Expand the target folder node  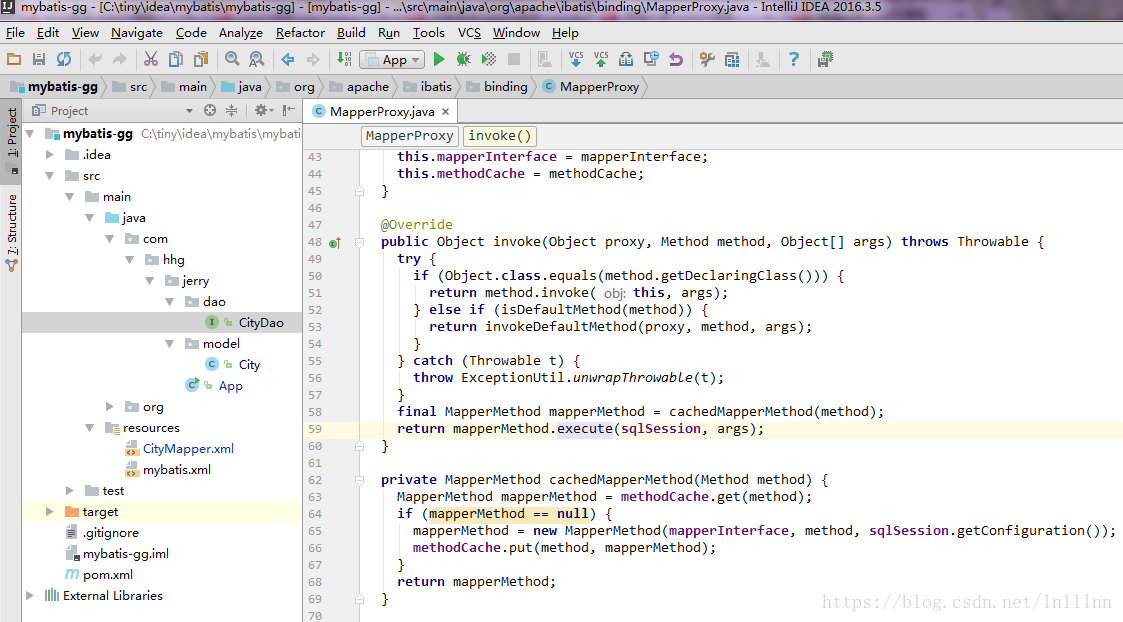(49, 511)
